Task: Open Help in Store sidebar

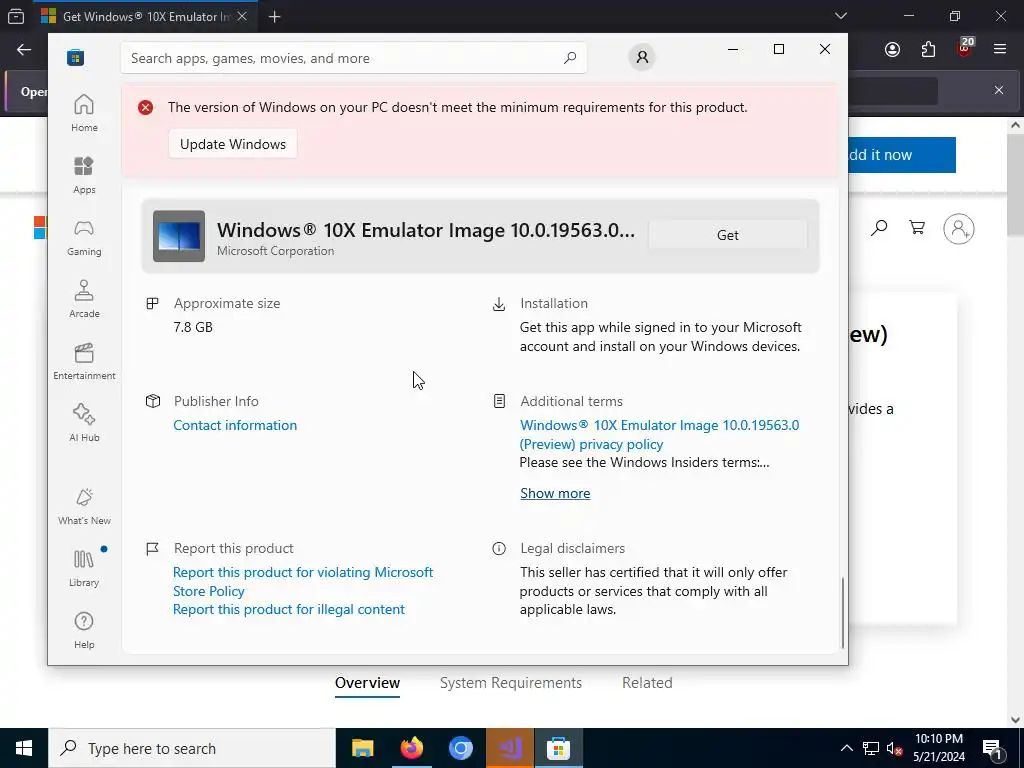Action: 84,631
